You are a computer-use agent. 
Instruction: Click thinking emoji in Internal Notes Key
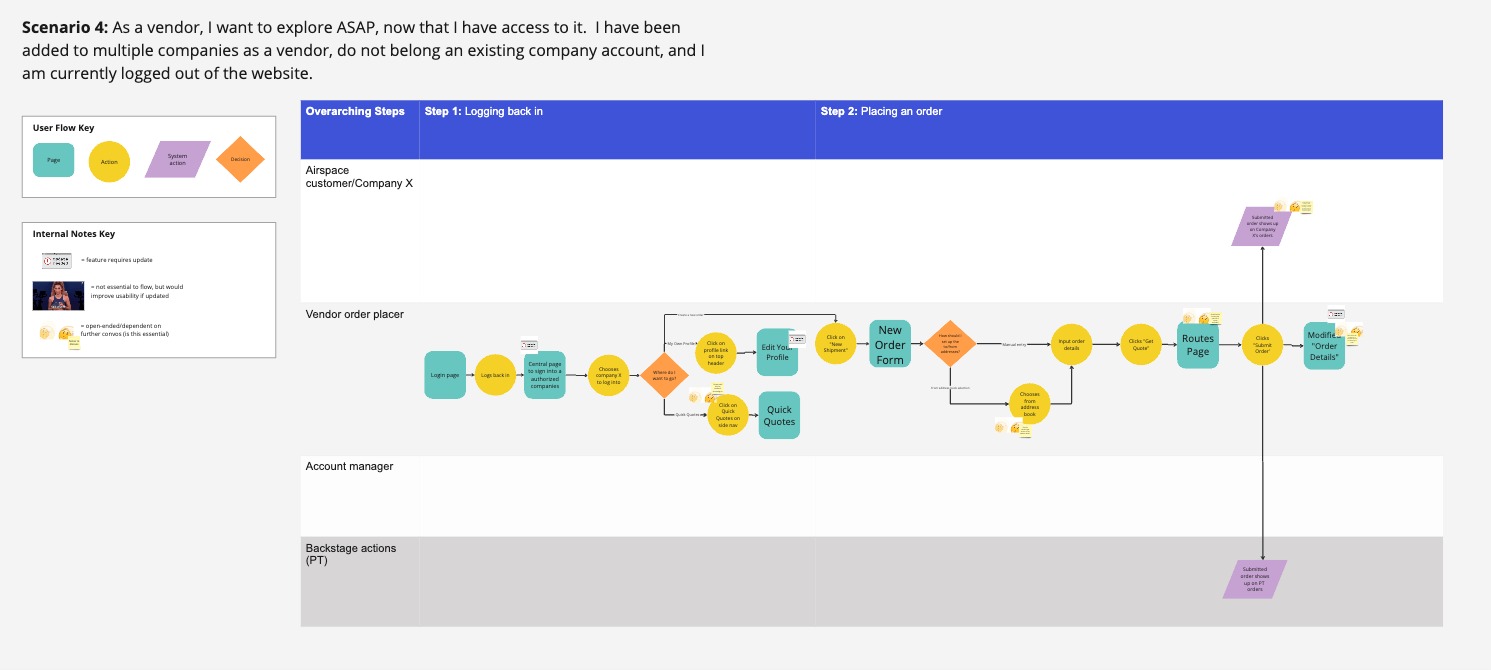click(x=65, y=333)
